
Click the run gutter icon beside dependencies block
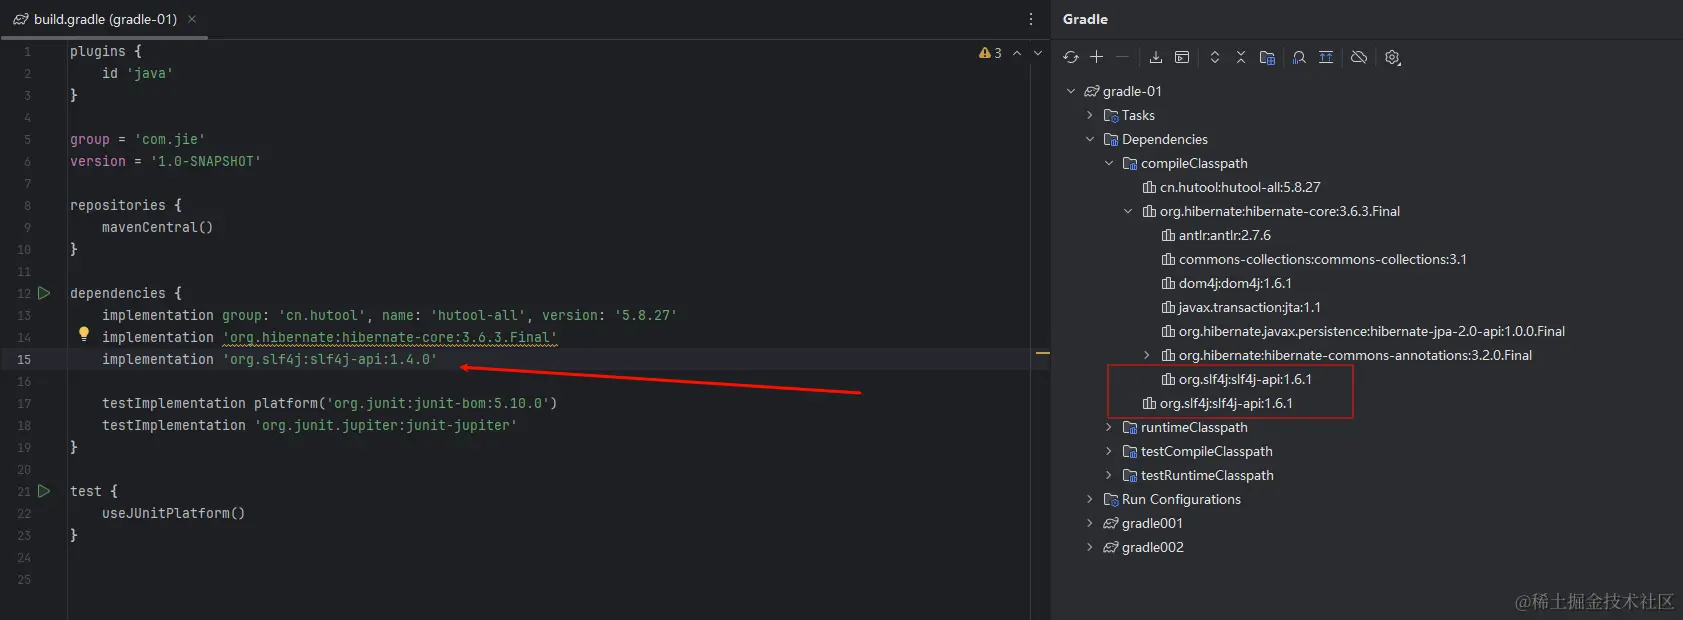pyautogui.click(x=44, y=293)
